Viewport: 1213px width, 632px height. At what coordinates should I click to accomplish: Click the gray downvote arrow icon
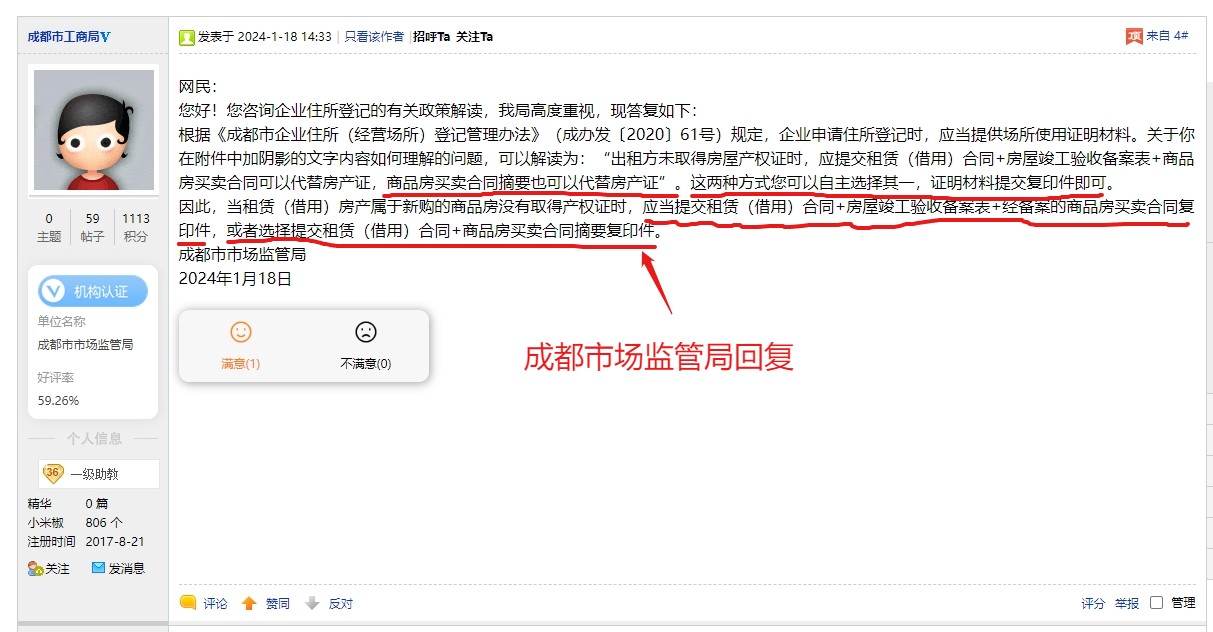[312, 603]
